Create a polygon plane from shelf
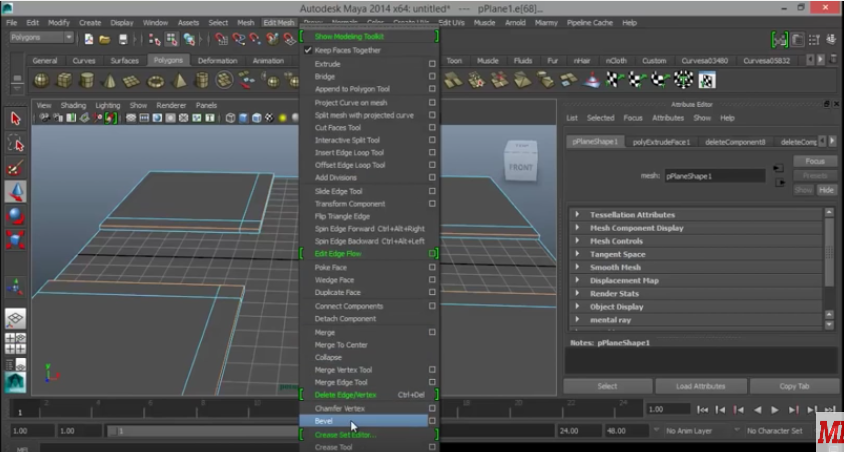Image resolution: width=844 pixels, height=452 pixels. click(x=132, y=80)
